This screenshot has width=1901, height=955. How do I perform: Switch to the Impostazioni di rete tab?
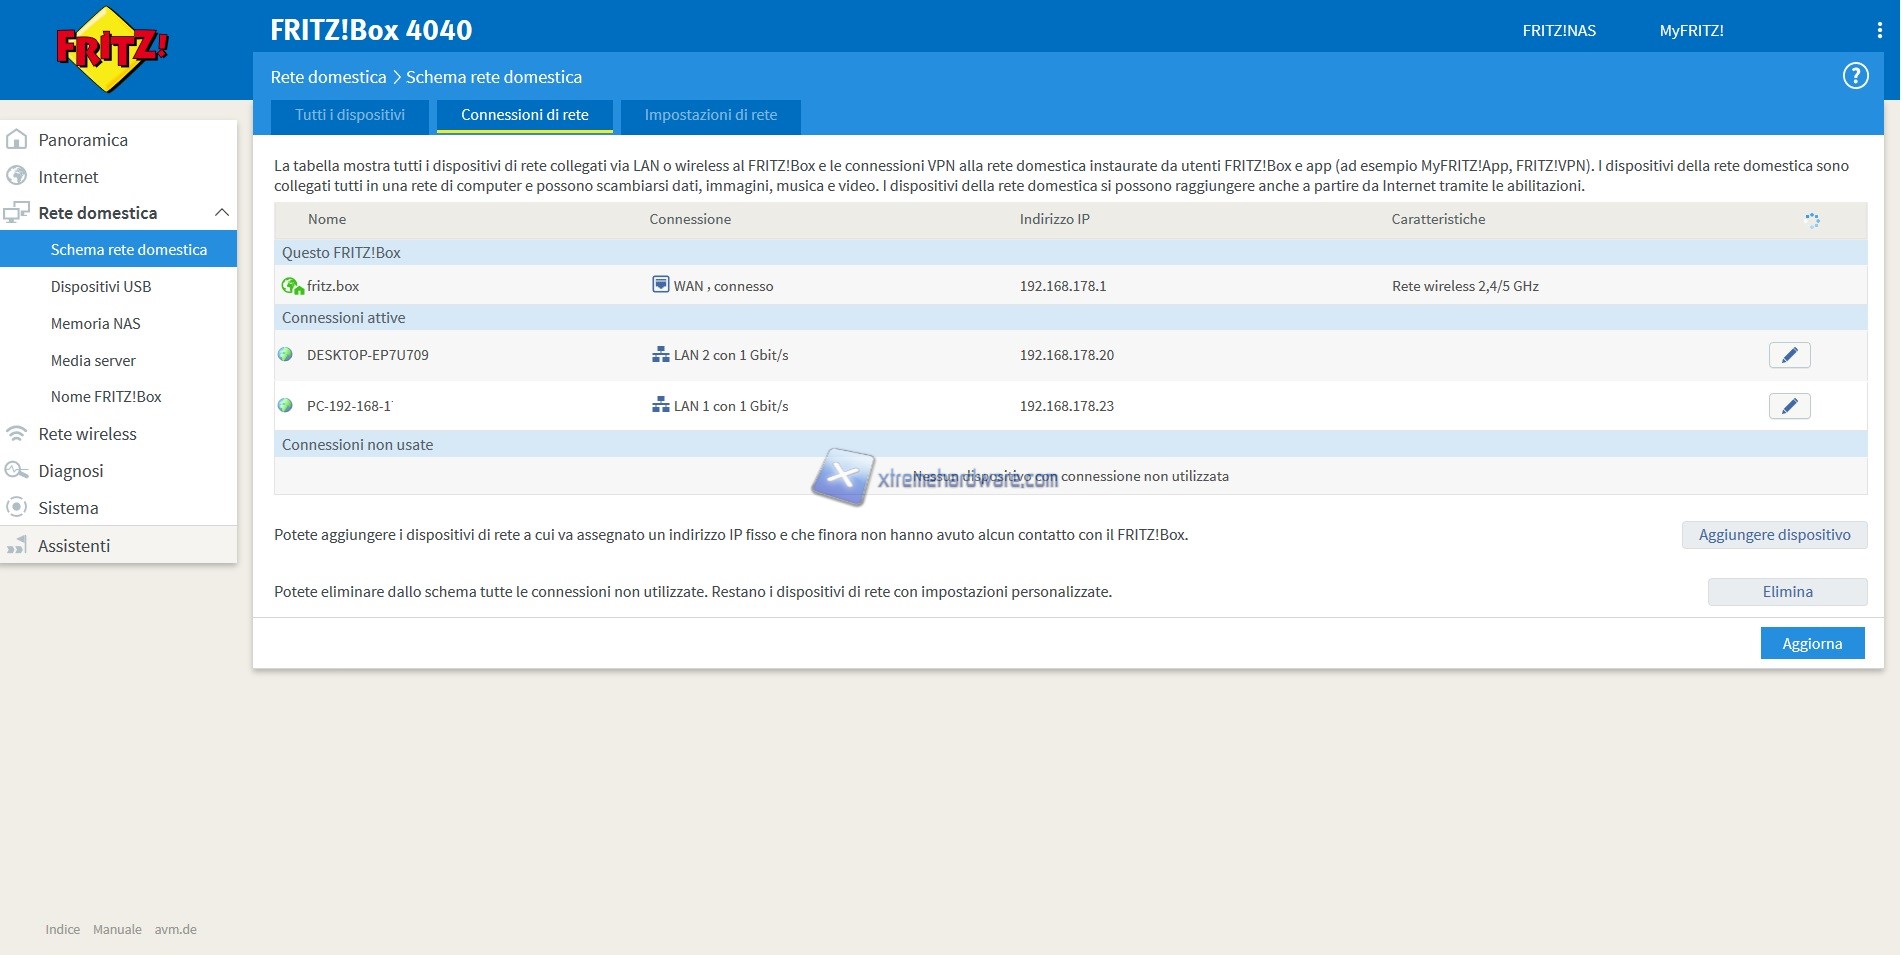pos(710,115)
